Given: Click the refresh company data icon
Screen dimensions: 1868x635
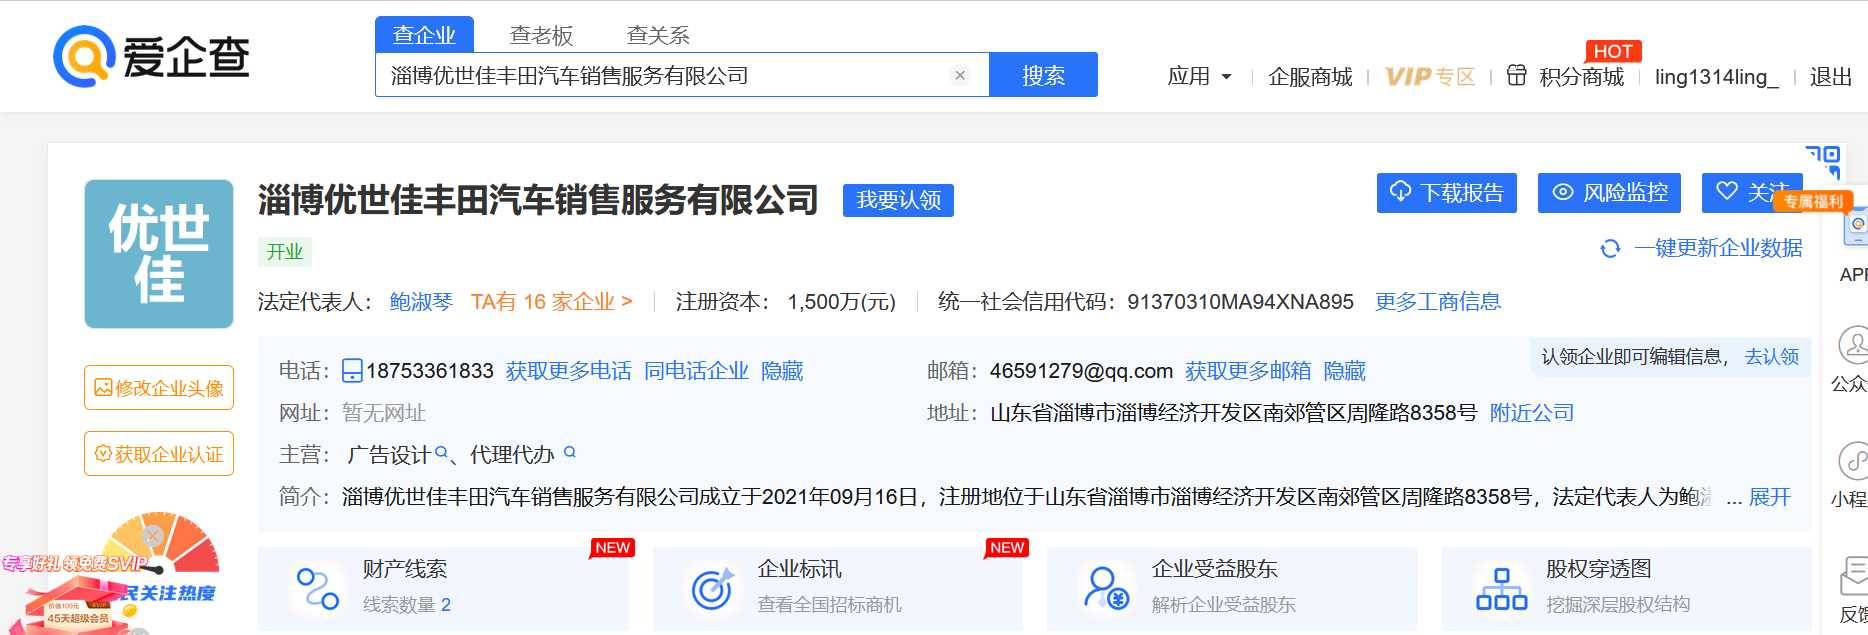Looking at the screenshot, I should [x=1610, y=248].
